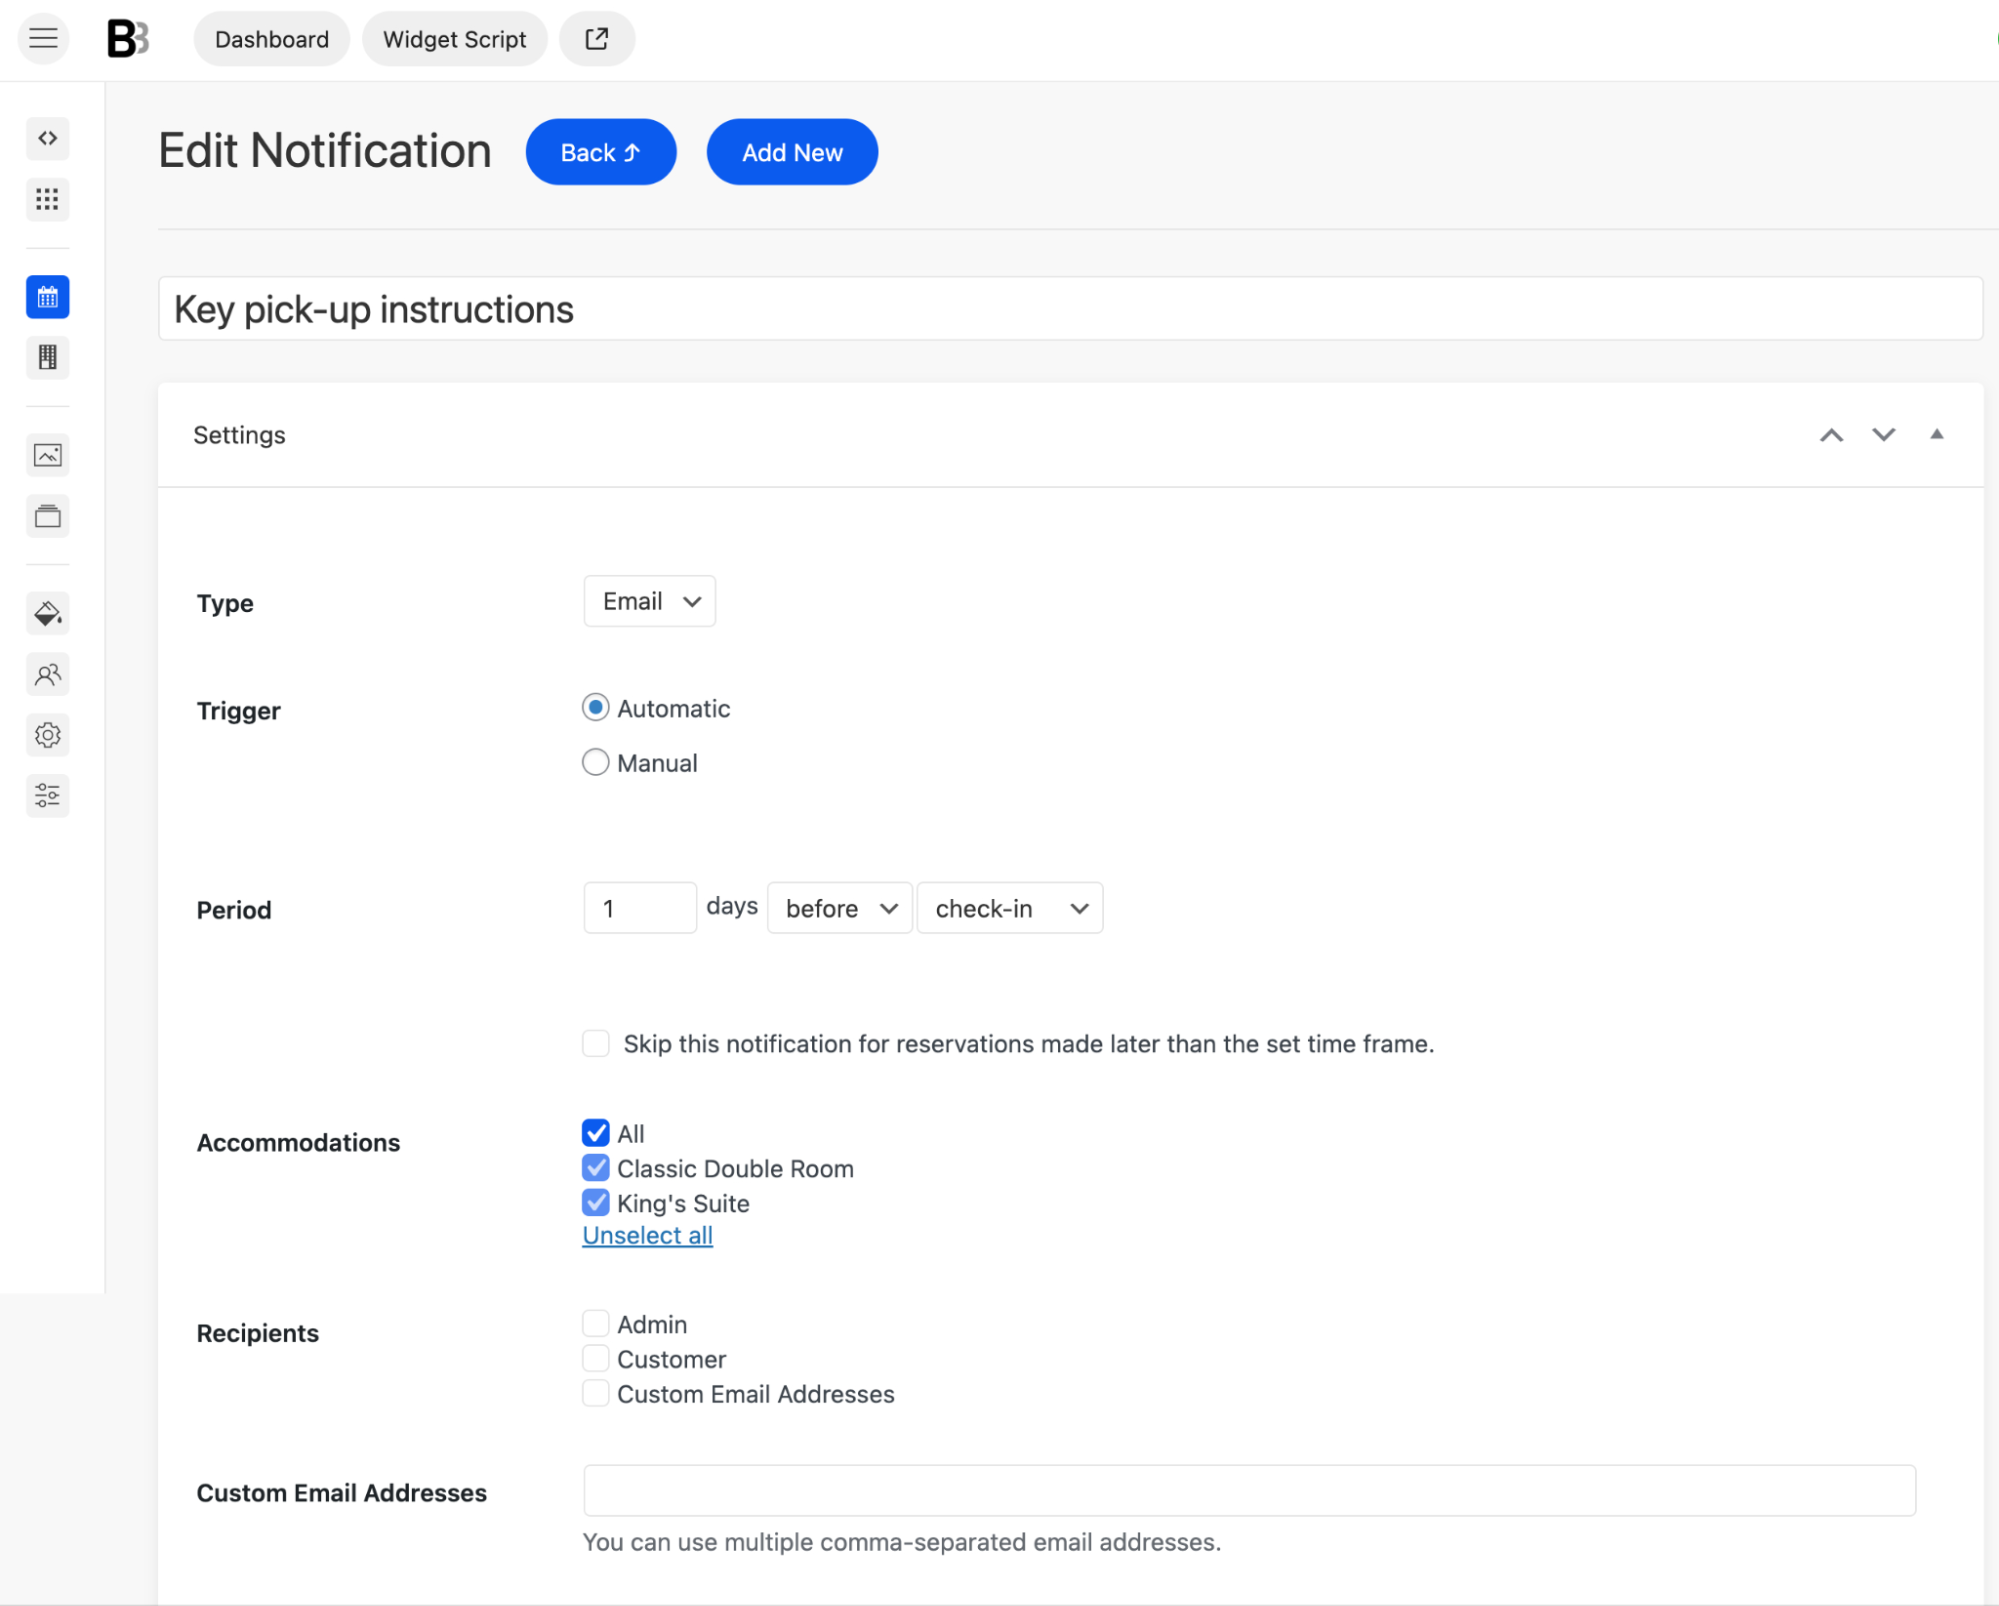
Task: Open the apps grid sidebar icon
Action: 47,199
